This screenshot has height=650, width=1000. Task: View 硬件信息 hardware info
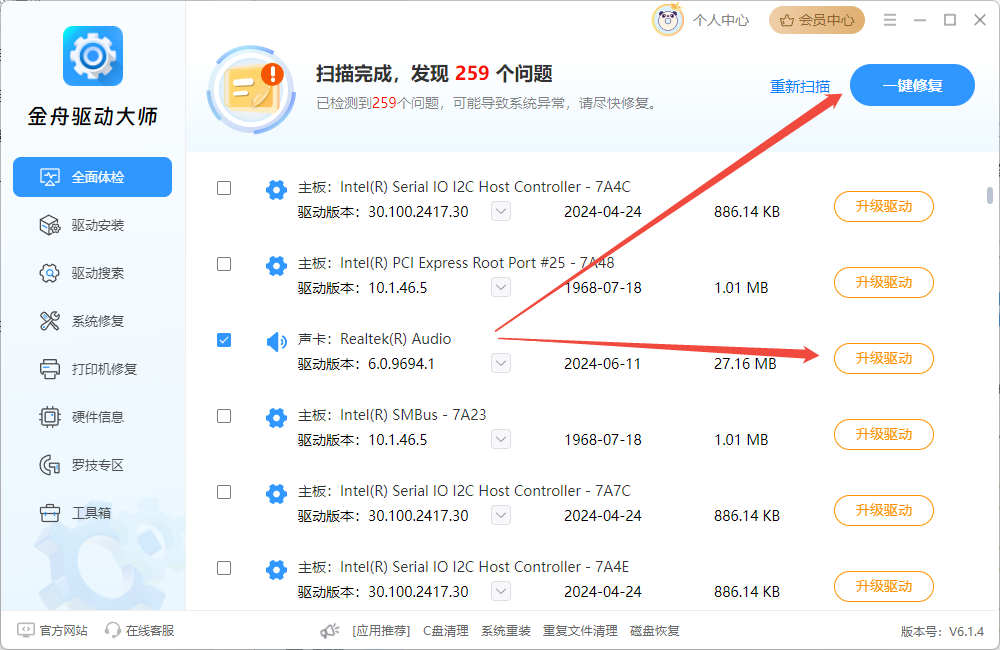click(x=92, y=417)
